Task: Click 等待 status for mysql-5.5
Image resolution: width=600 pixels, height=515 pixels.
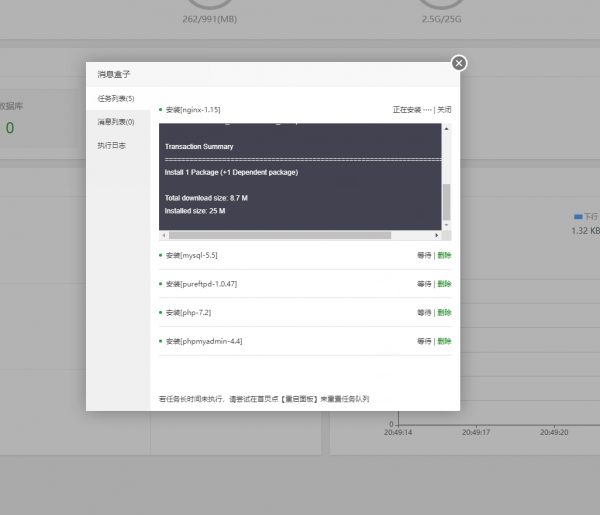Action: point(424,255)
